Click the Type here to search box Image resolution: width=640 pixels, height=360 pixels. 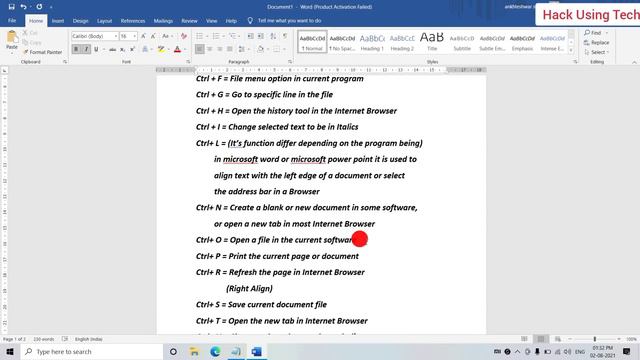tap(93, 351)
